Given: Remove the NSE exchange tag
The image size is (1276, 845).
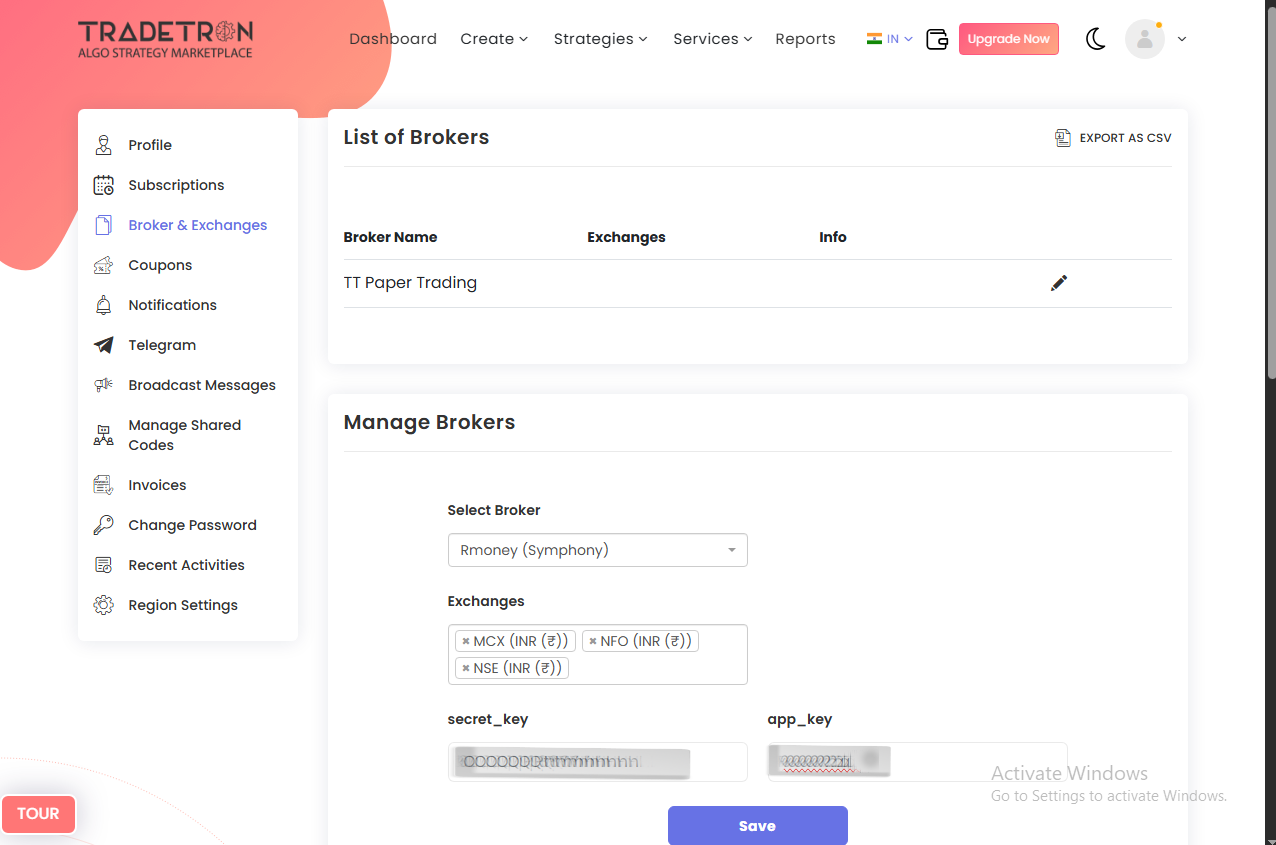Looking at the screenshot, I should coord(466,668).
